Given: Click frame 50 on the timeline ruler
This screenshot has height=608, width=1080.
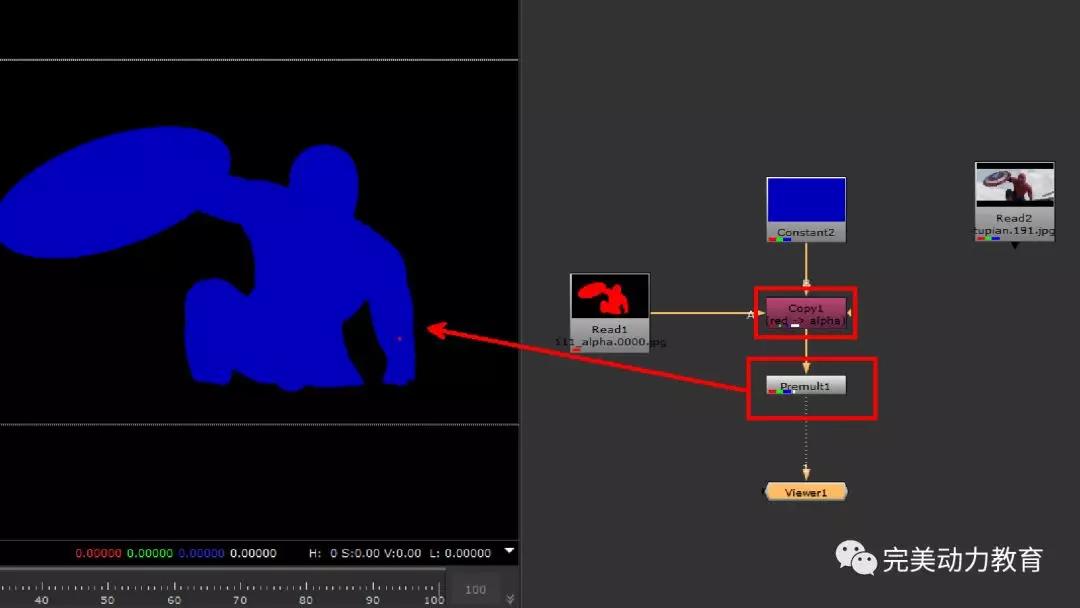Looking at the screenshot, I should [x=107, y=600].
